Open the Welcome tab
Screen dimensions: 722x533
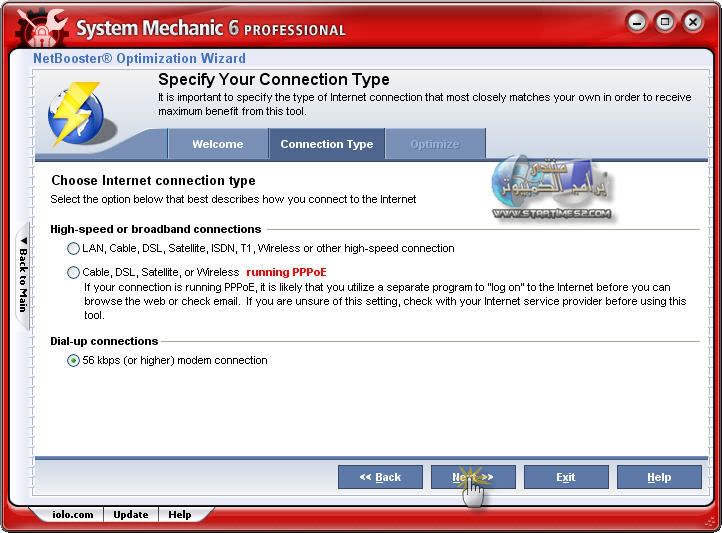pos(218,144)
